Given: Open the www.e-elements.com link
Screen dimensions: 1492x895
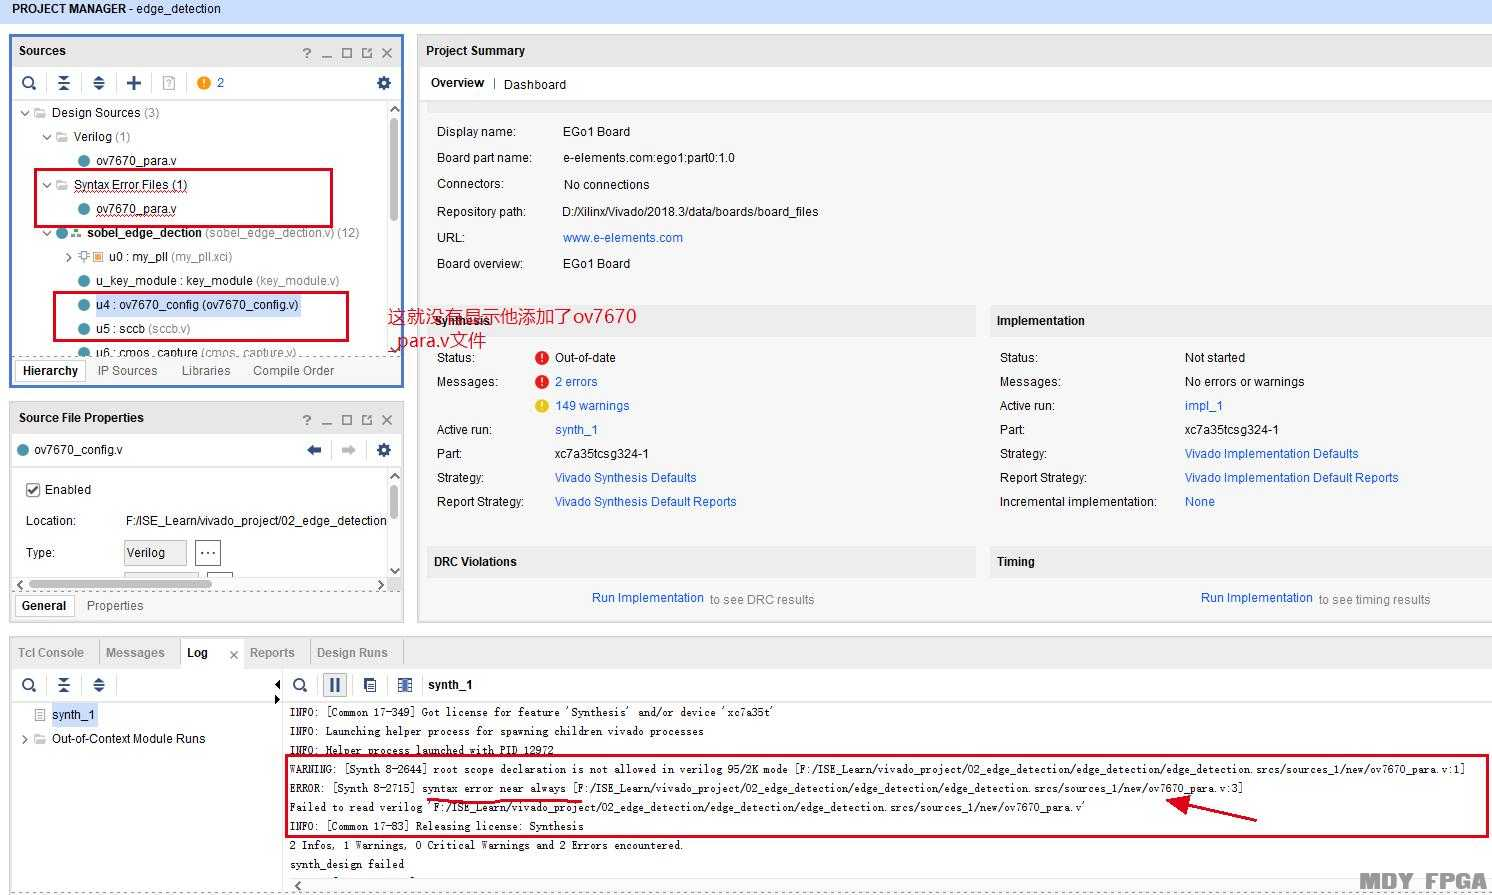Looking at the screenshot, I should point(623,238).
